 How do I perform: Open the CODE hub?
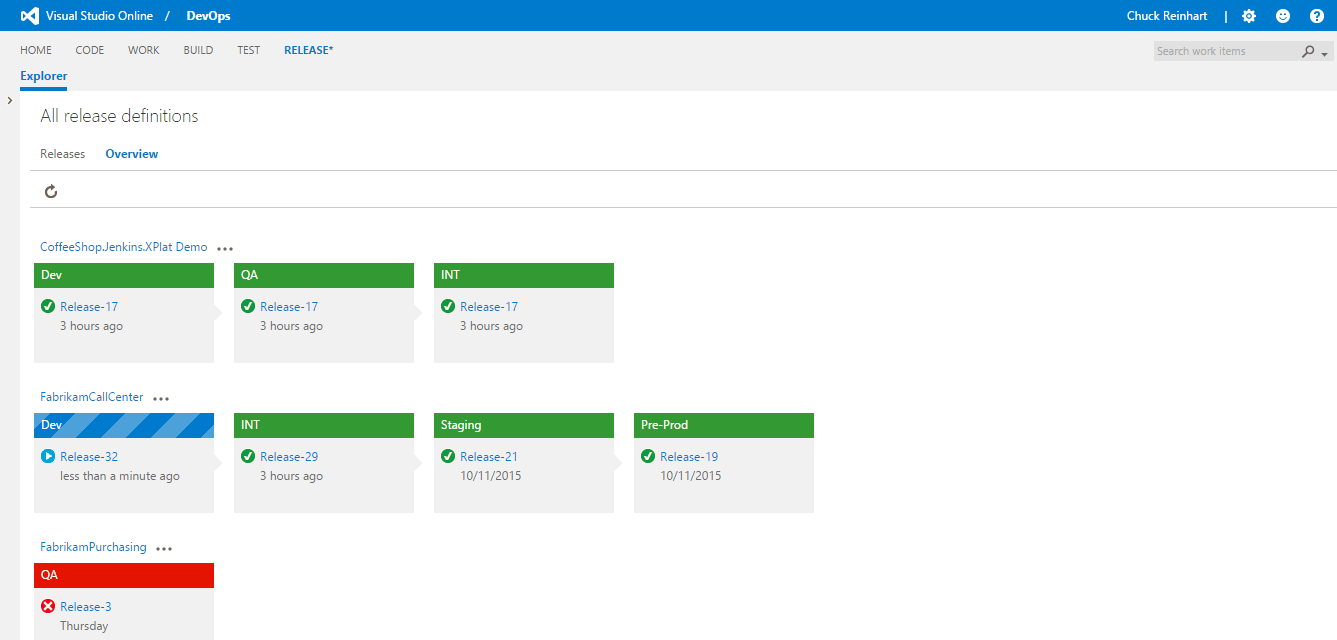coord(90,50)
